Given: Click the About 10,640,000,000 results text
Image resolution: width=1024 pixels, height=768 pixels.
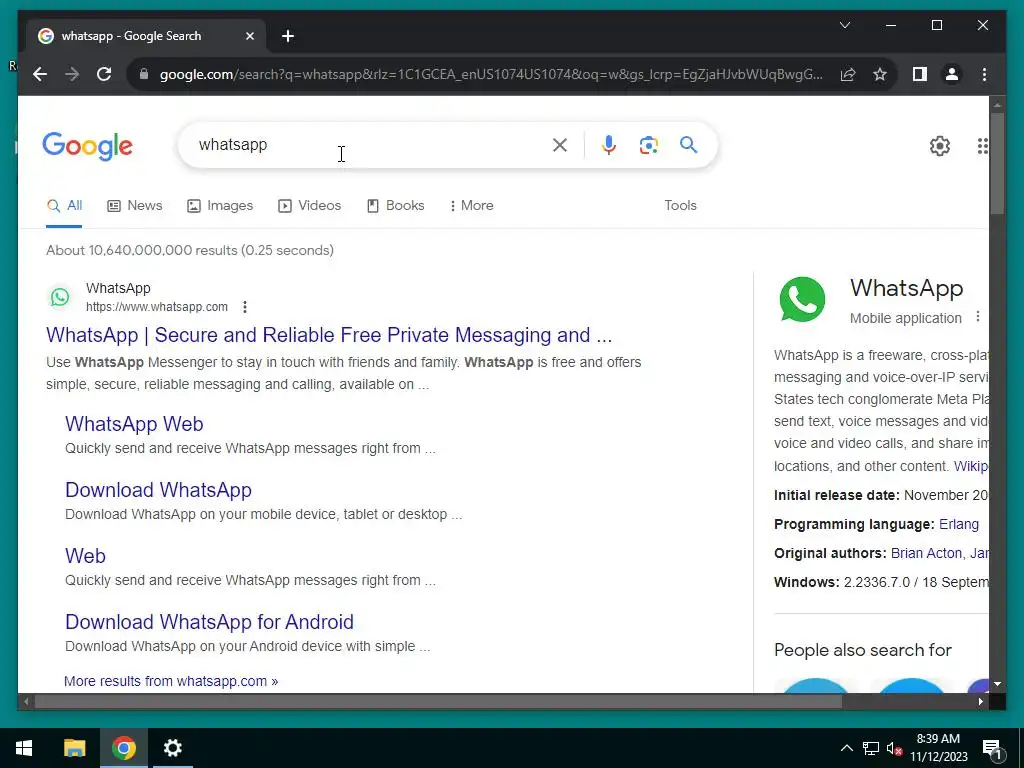Looking at the screenshot, I should [x=189, y=250].
